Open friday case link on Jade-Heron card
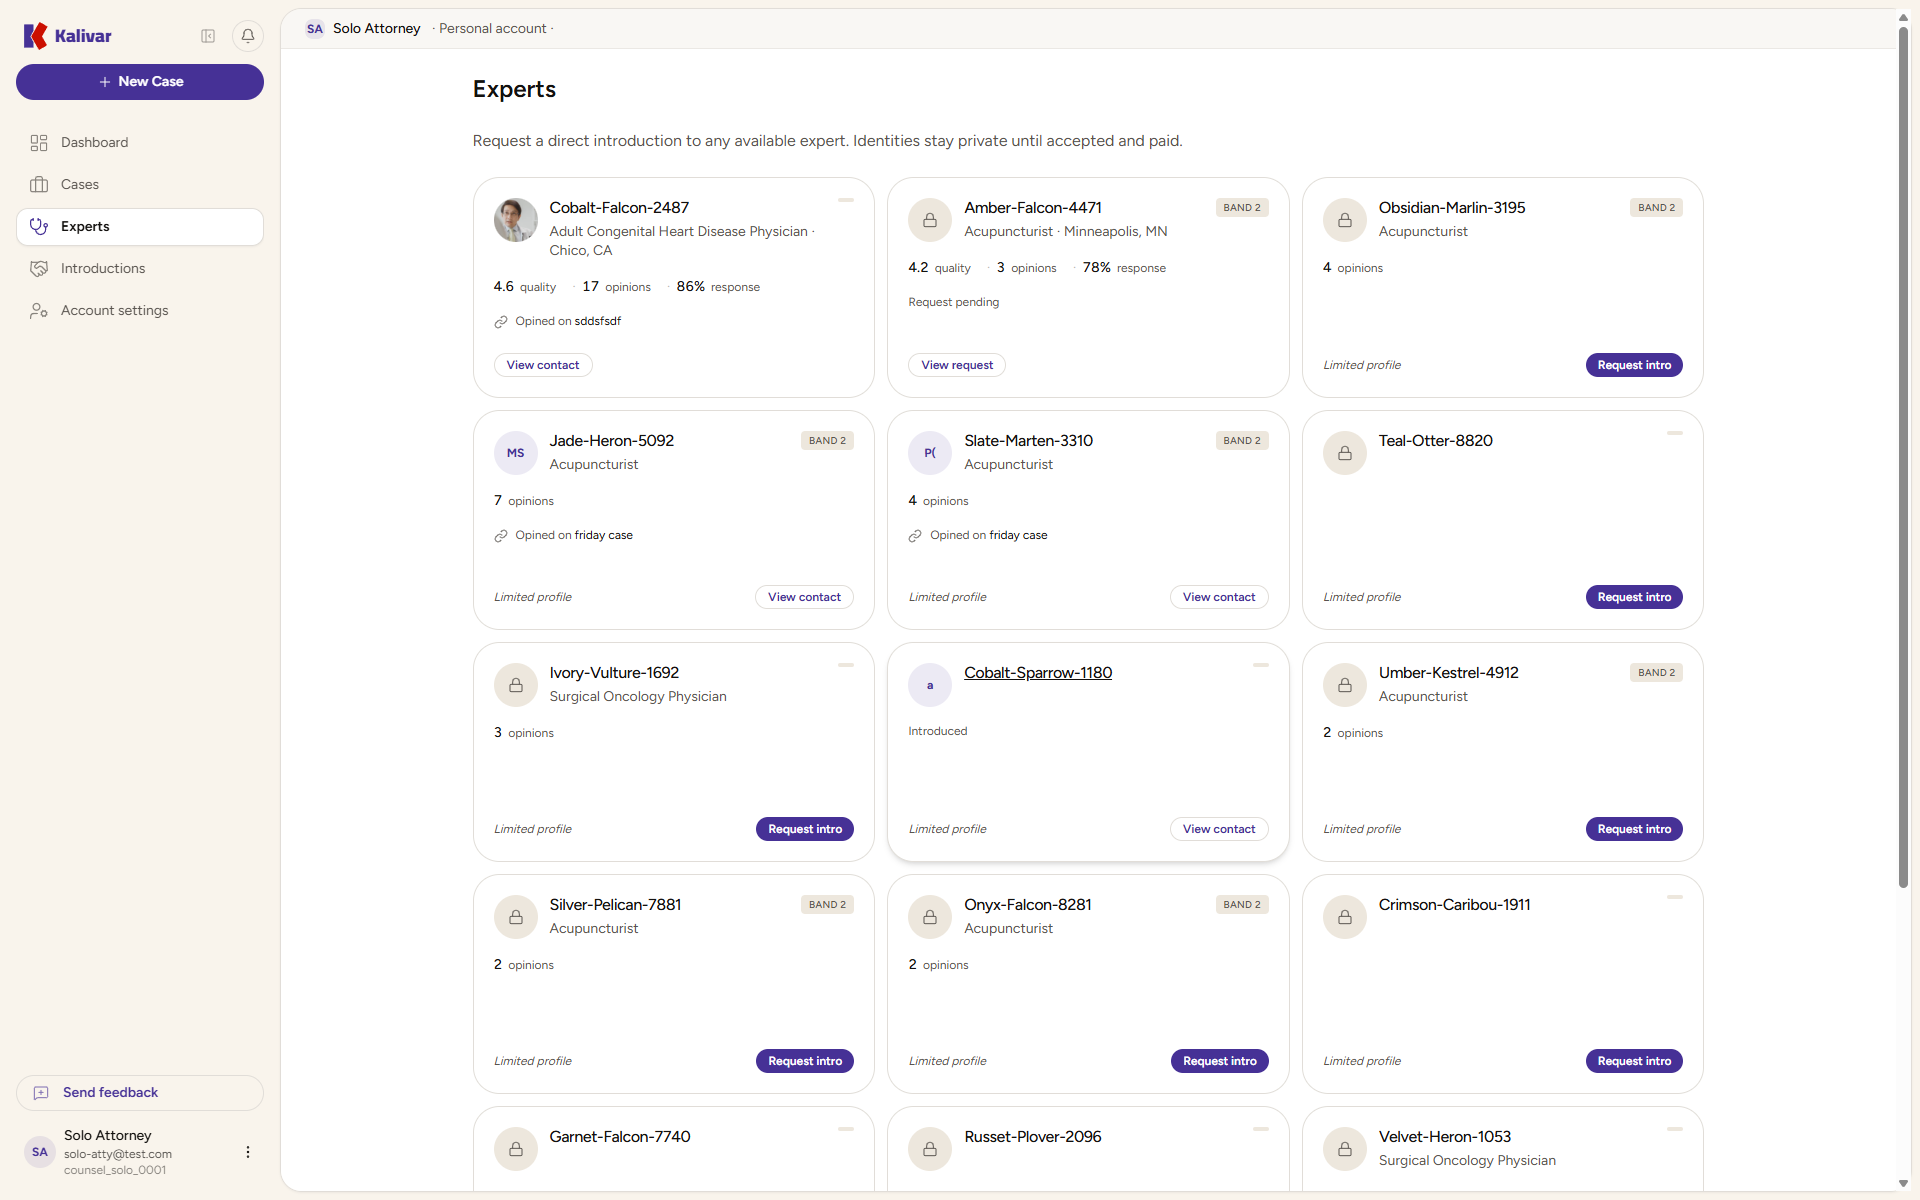Screen dimensions: 1920x1200 tap(604, 536)
